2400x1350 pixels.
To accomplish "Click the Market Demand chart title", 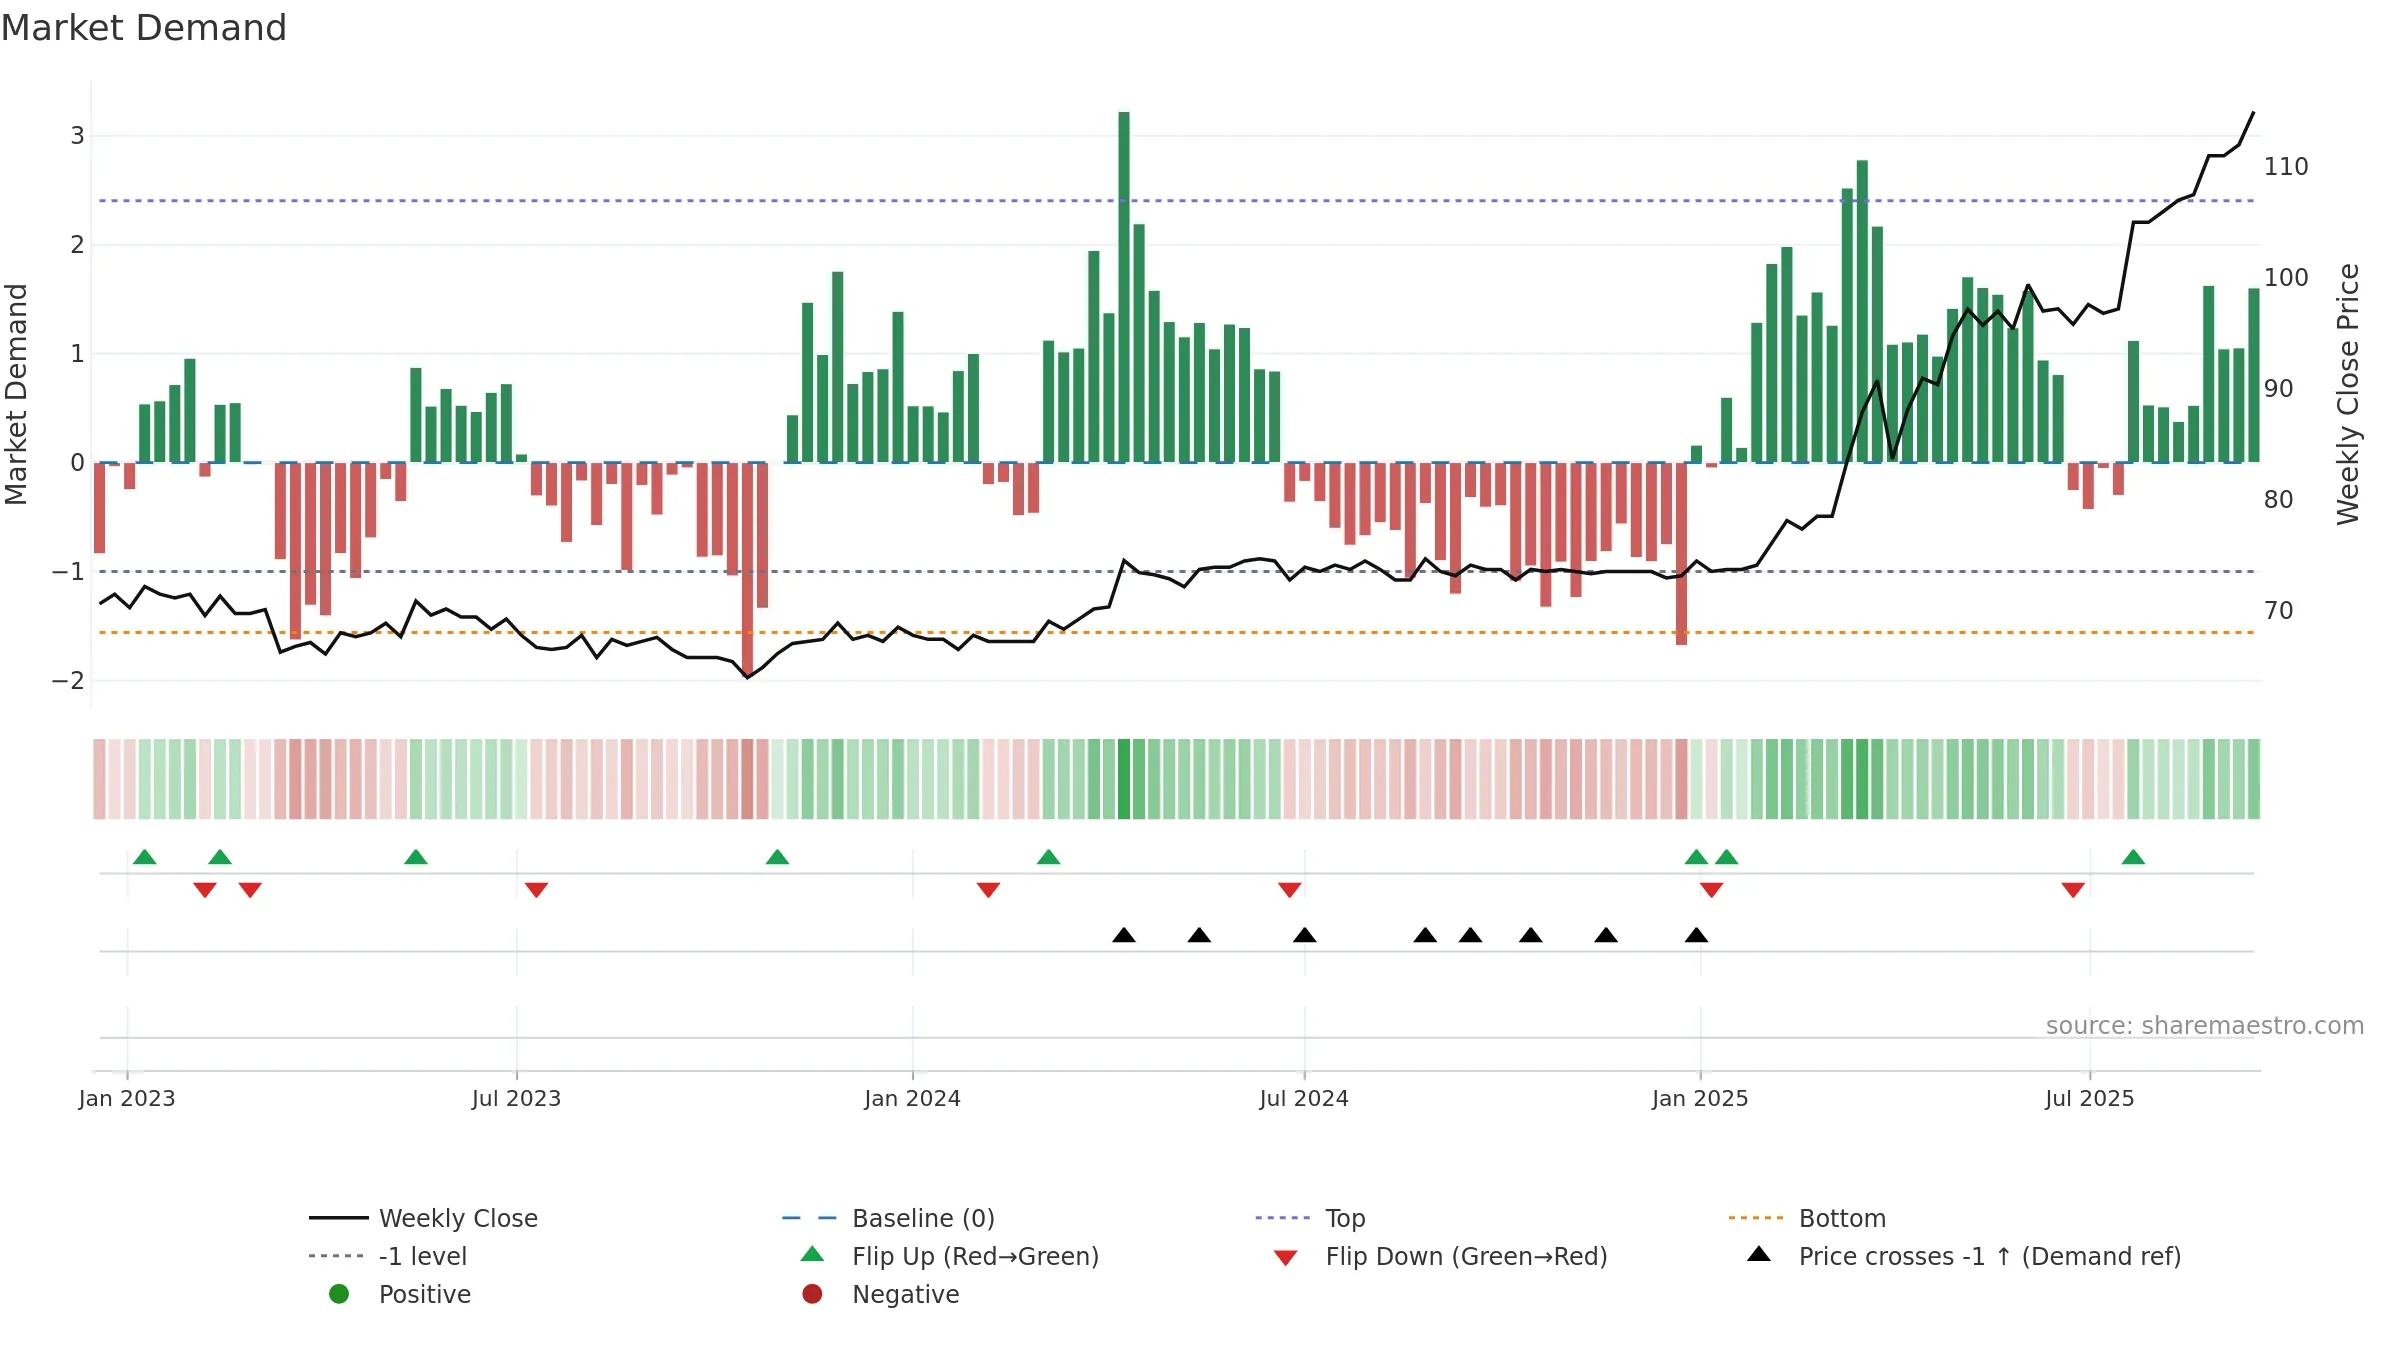I will 144,28.
